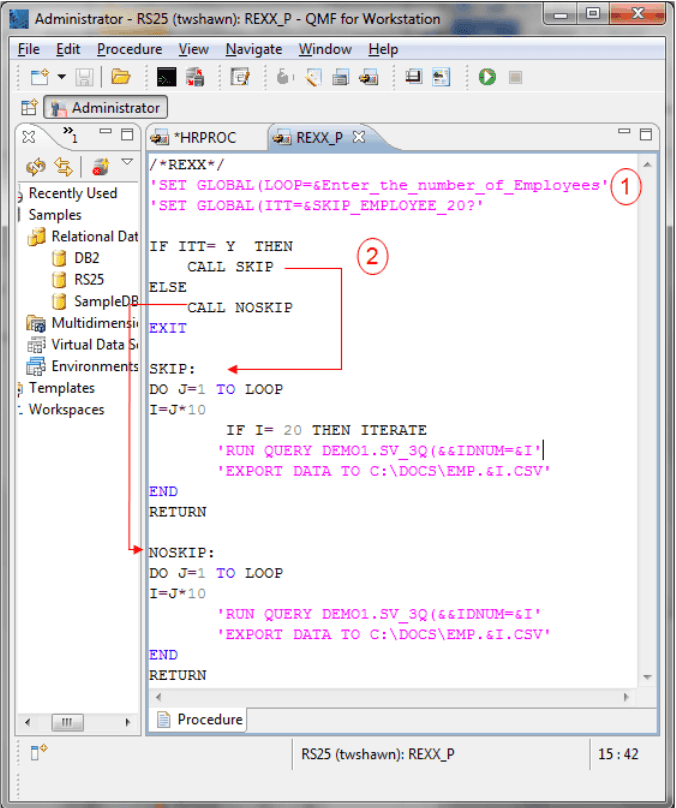Click explorer scrollbar left arrow
The height and width of the screenshot is (808, 676).
pos(27,722)
